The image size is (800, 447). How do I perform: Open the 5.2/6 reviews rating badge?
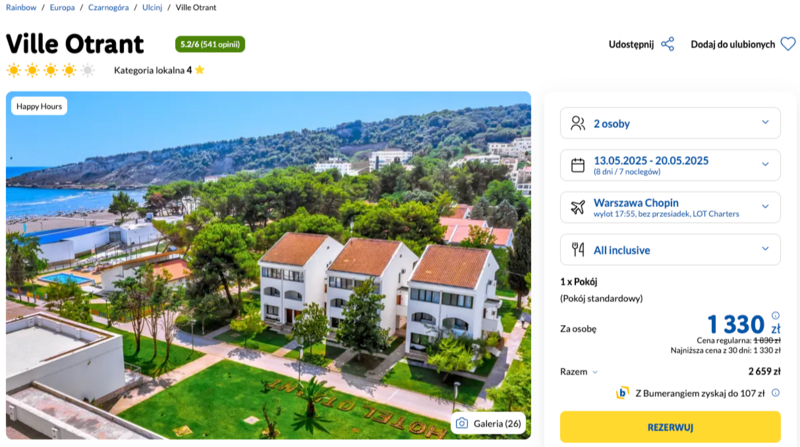pos(209,44)
